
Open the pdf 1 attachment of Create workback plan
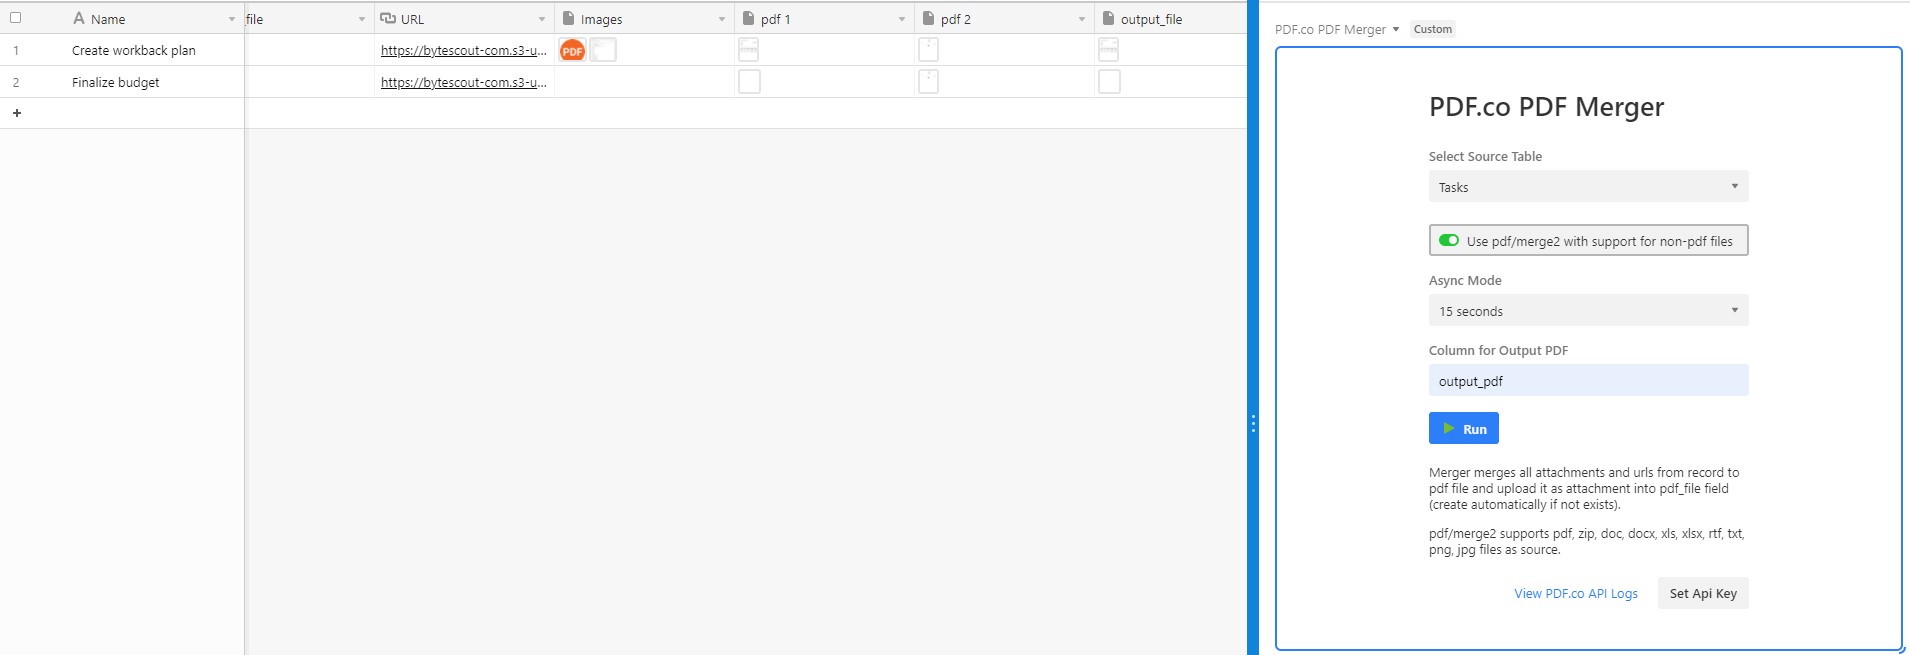pyautogui.click(x=748, y=50)
